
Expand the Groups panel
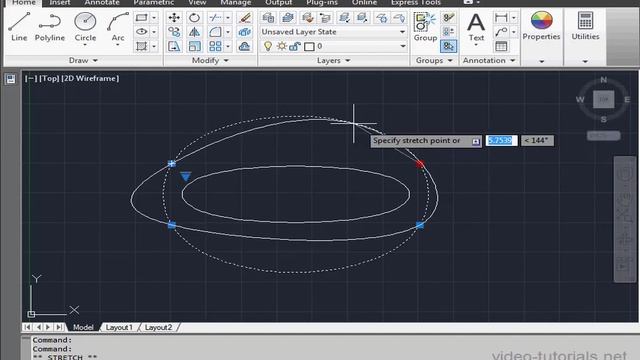point(434,60)
